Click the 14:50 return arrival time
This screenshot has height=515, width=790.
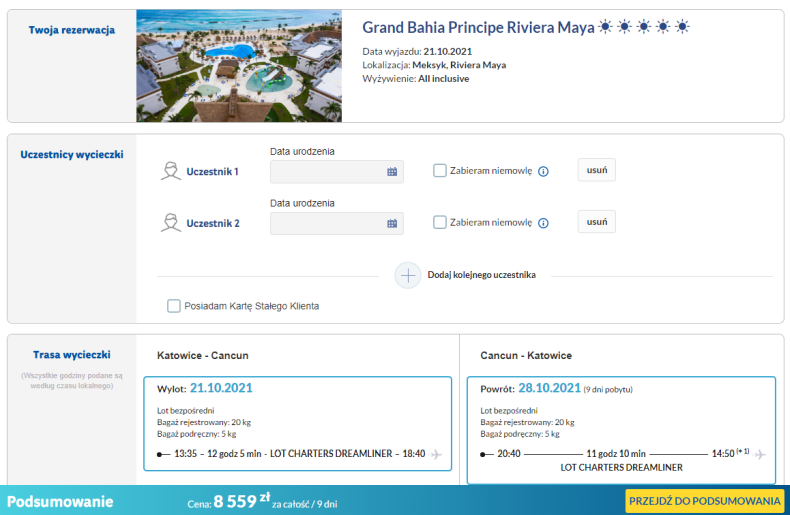click(723, 454)
